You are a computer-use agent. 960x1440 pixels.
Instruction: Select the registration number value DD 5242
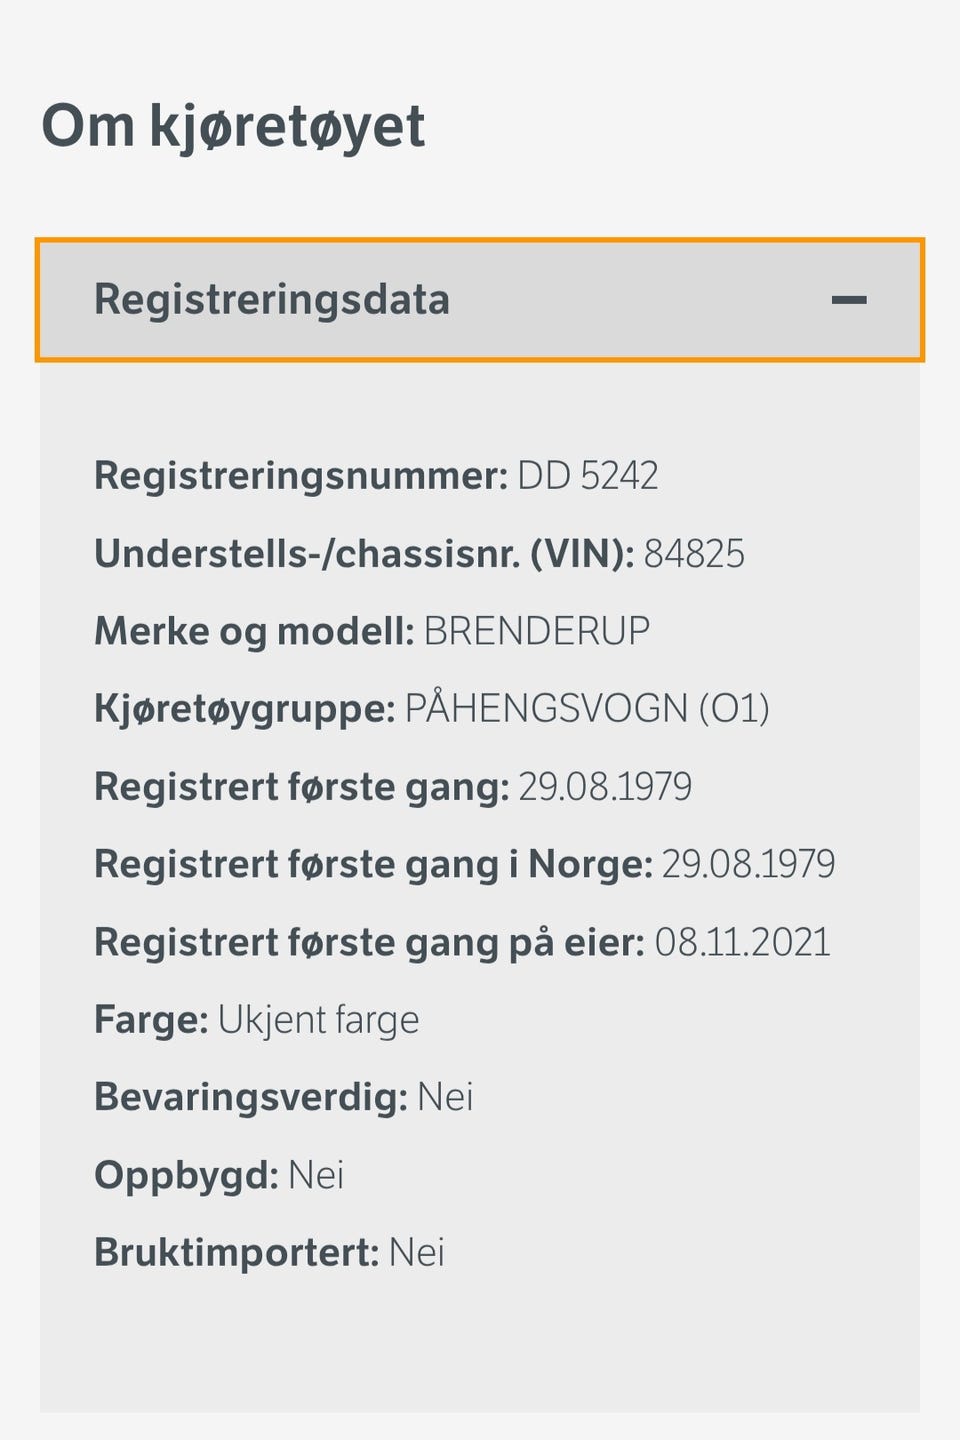(587, 476)
